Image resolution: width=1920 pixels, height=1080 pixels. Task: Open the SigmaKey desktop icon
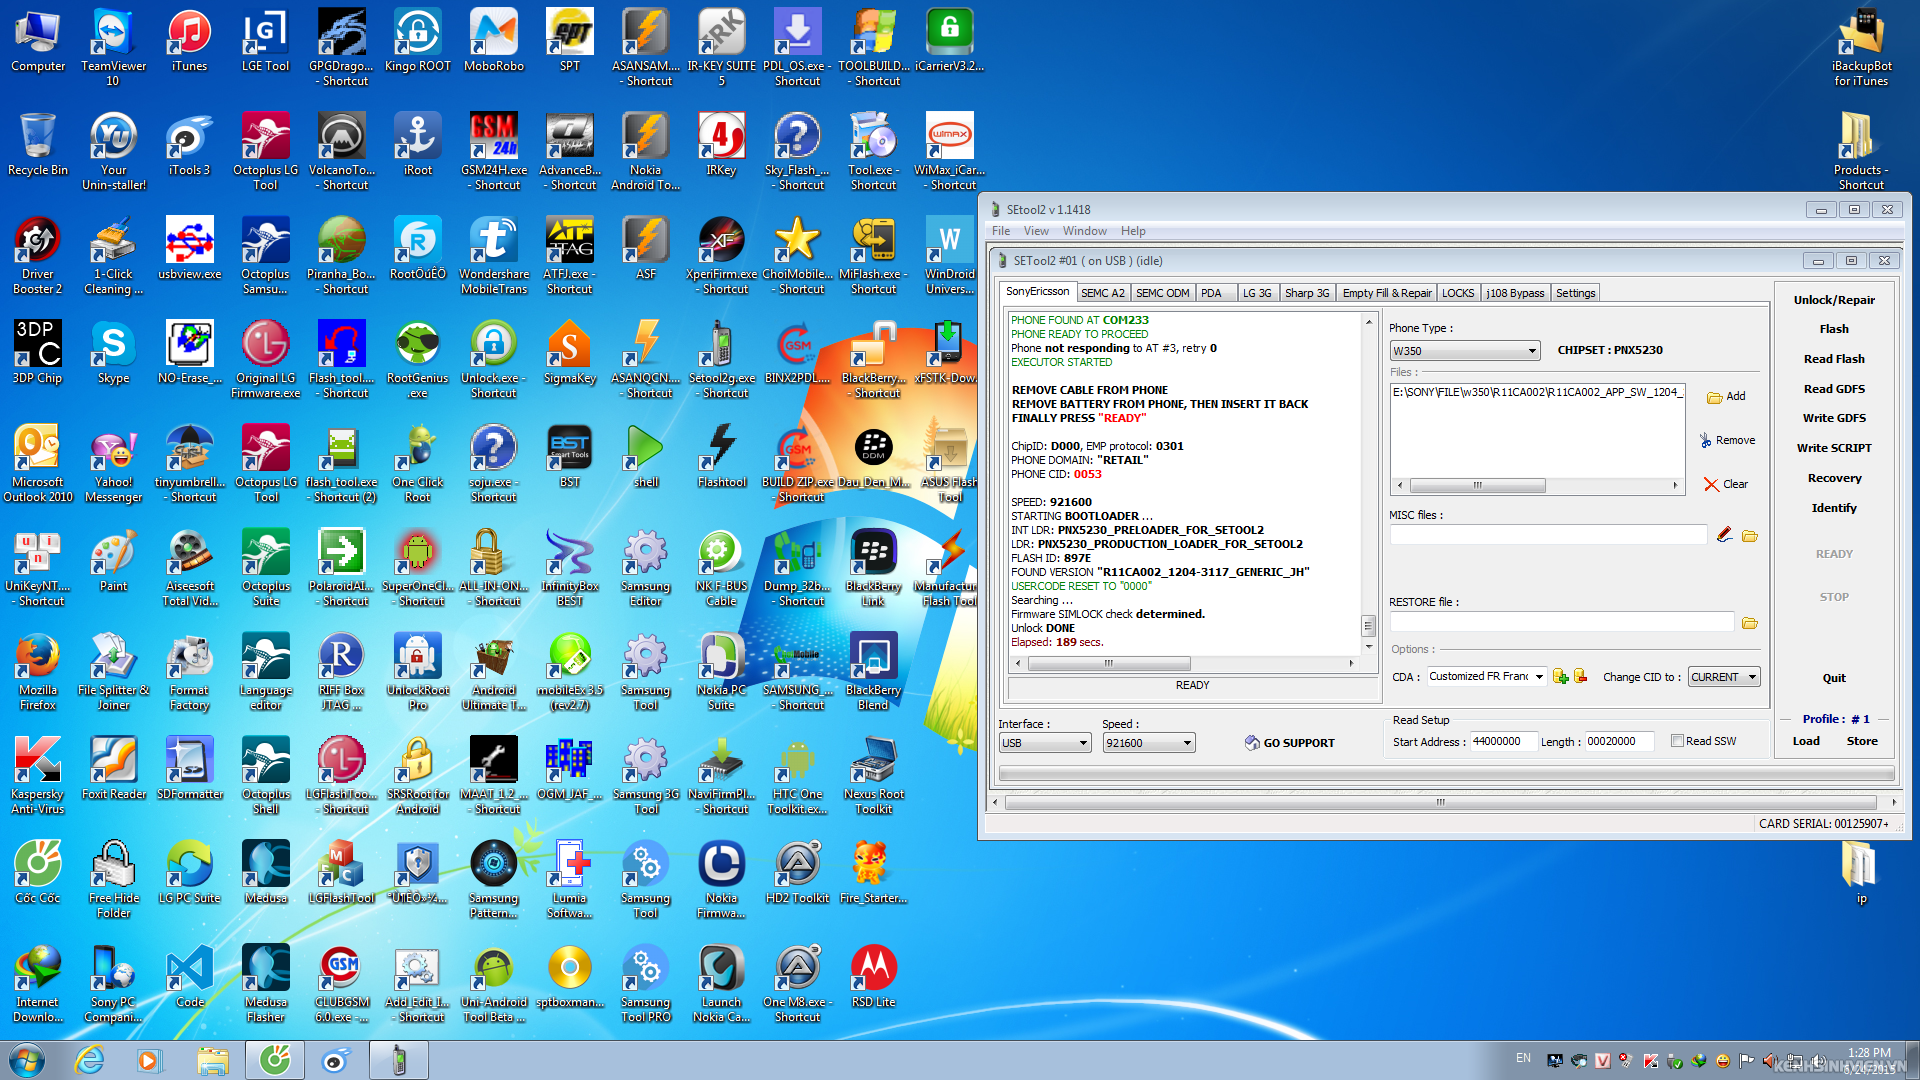click(570, 352)
